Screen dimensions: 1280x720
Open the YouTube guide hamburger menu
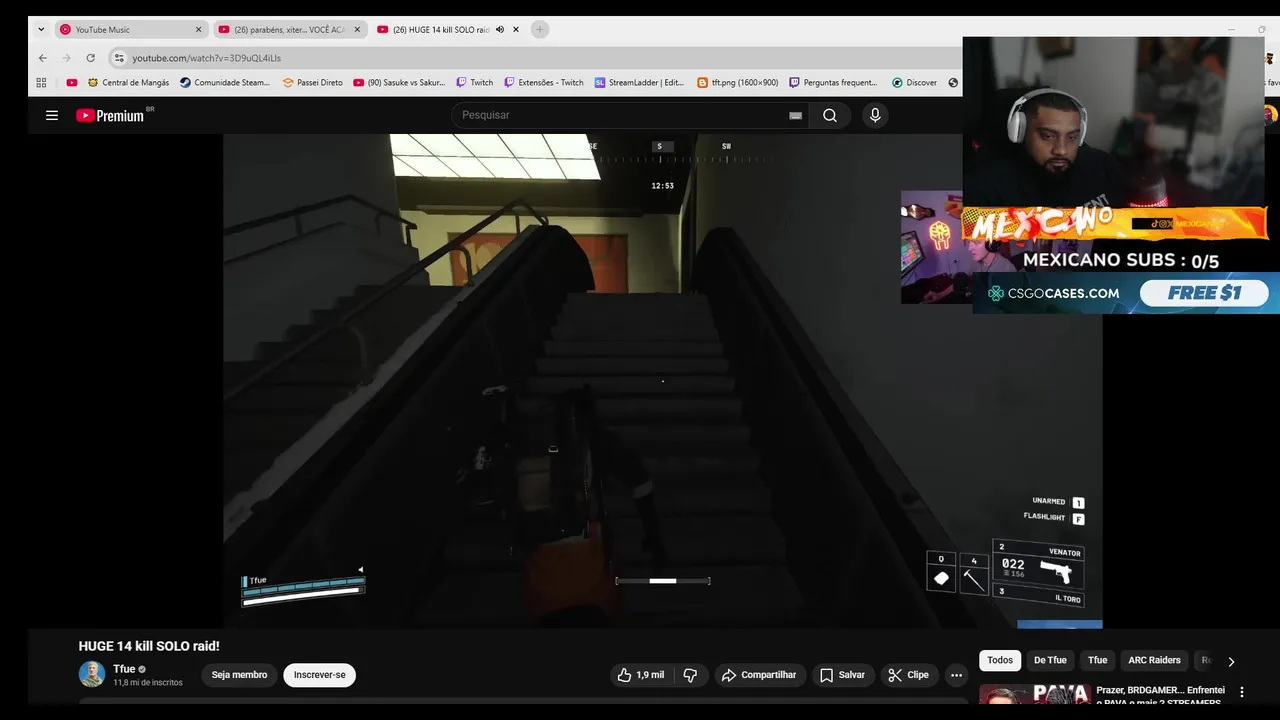(52, 115)
